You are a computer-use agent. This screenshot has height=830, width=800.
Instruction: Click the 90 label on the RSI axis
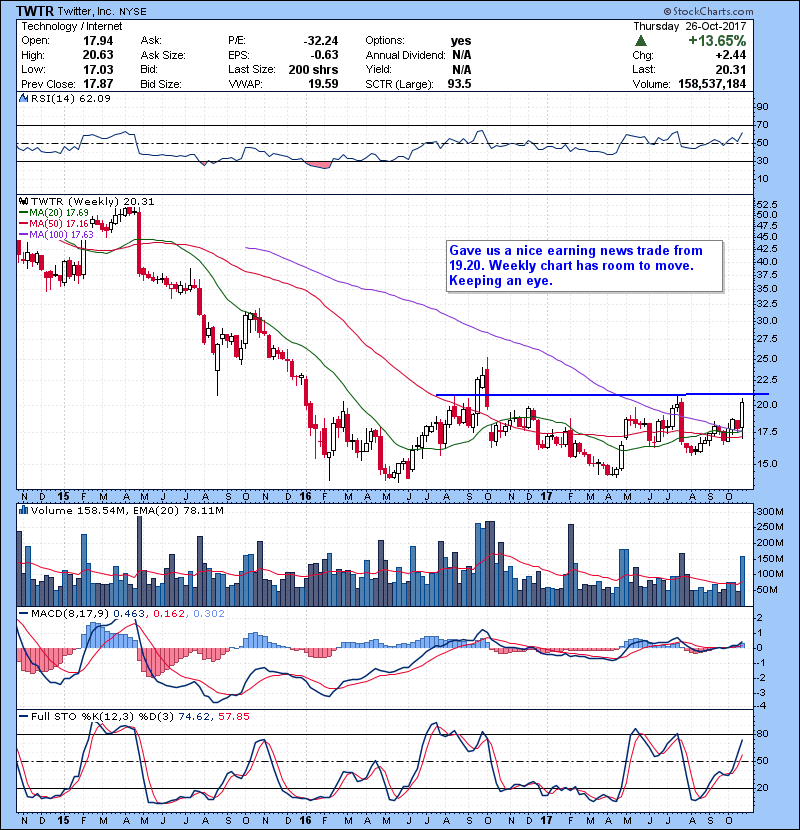pyautogui.click(x=762, y=107)
